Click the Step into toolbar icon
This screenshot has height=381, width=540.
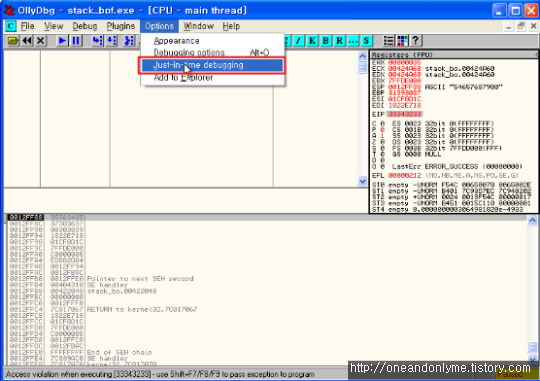(97, 41)
